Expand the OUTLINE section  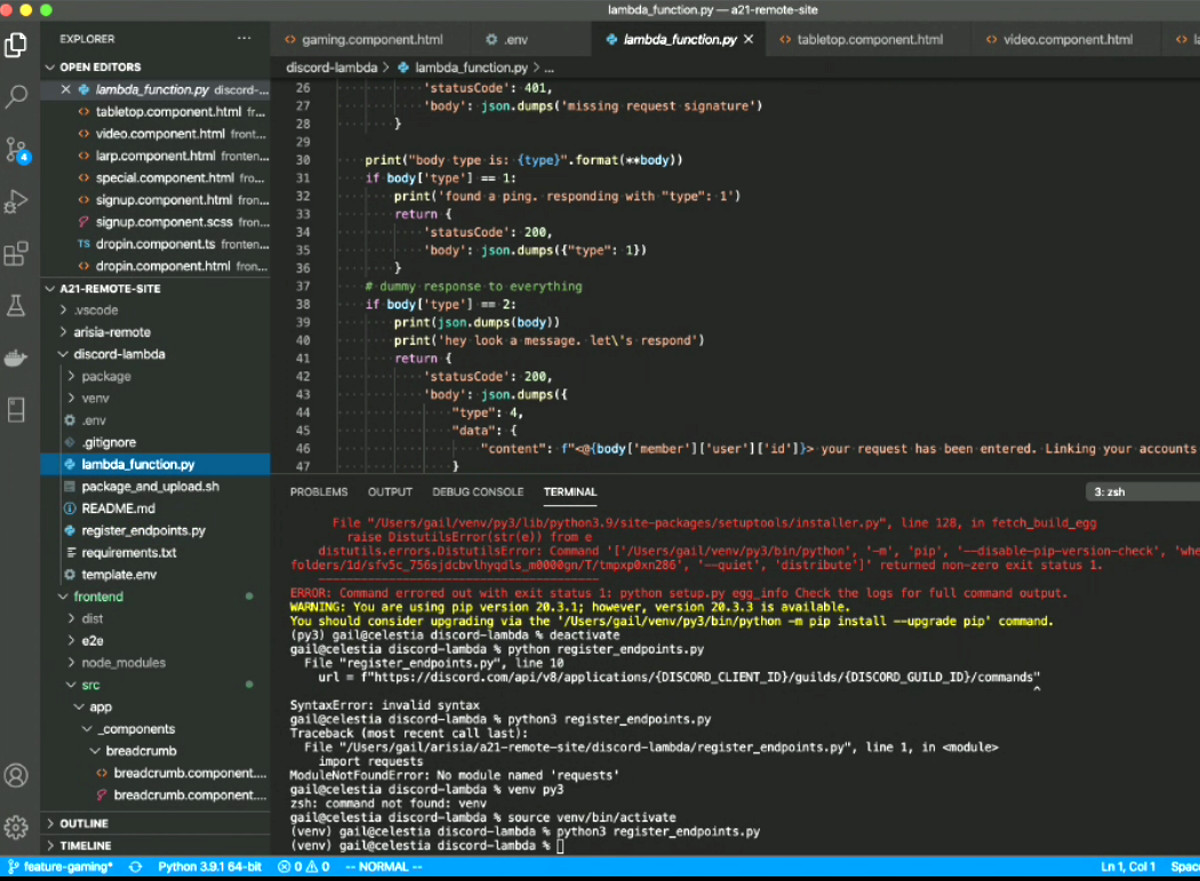tap(84, 824)
